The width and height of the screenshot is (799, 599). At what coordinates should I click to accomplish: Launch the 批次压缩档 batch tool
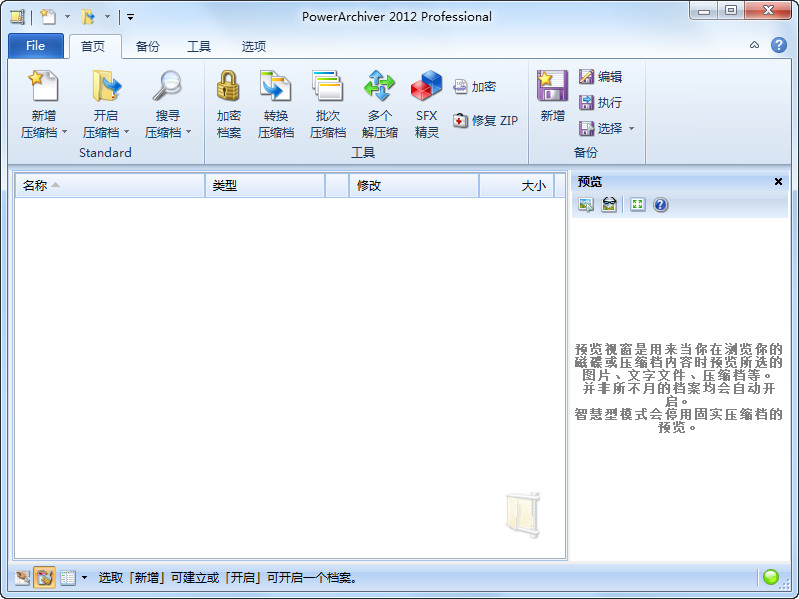(328, 86)
